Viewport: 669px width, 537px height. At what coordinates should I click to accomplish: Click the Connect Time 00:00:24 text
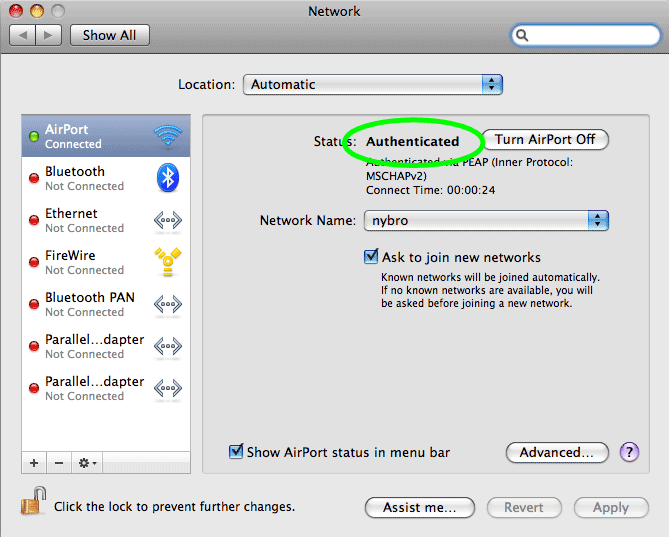[x=430, y=190]
